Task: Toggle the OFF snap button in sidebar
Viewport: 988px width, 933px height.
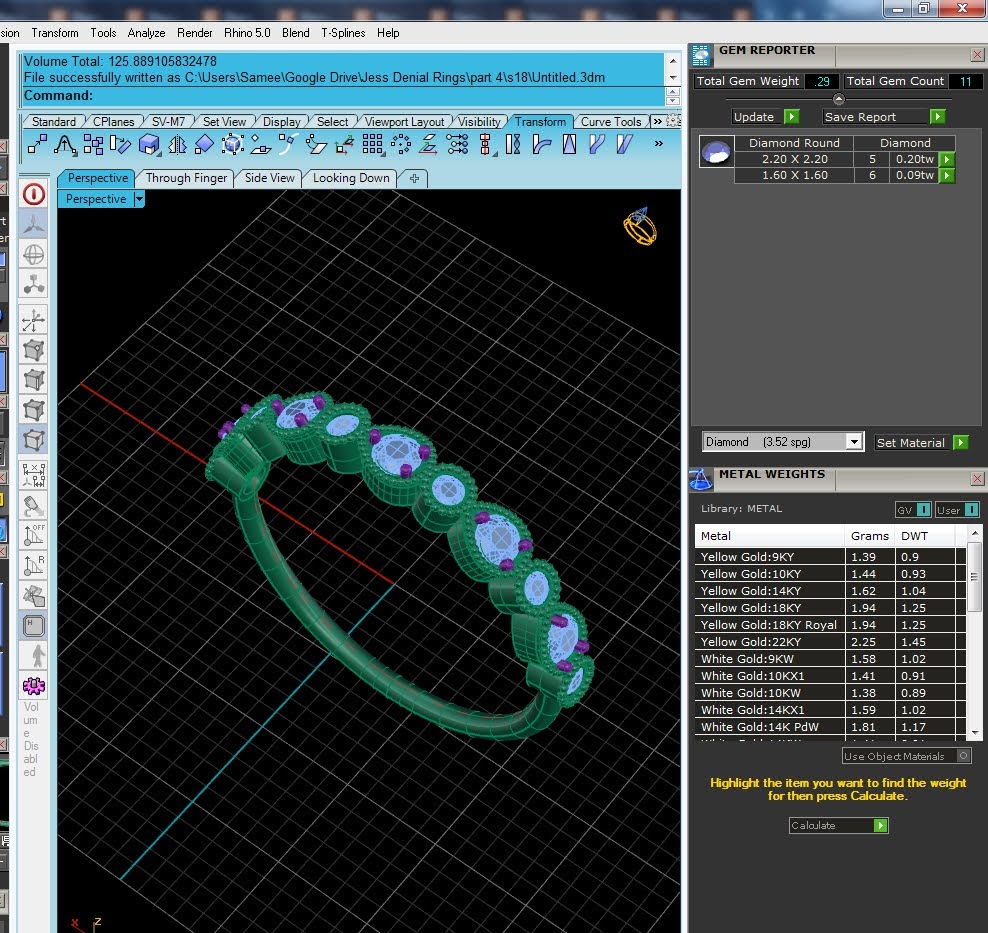Action: pyautogui.click(x=34, y=534)
